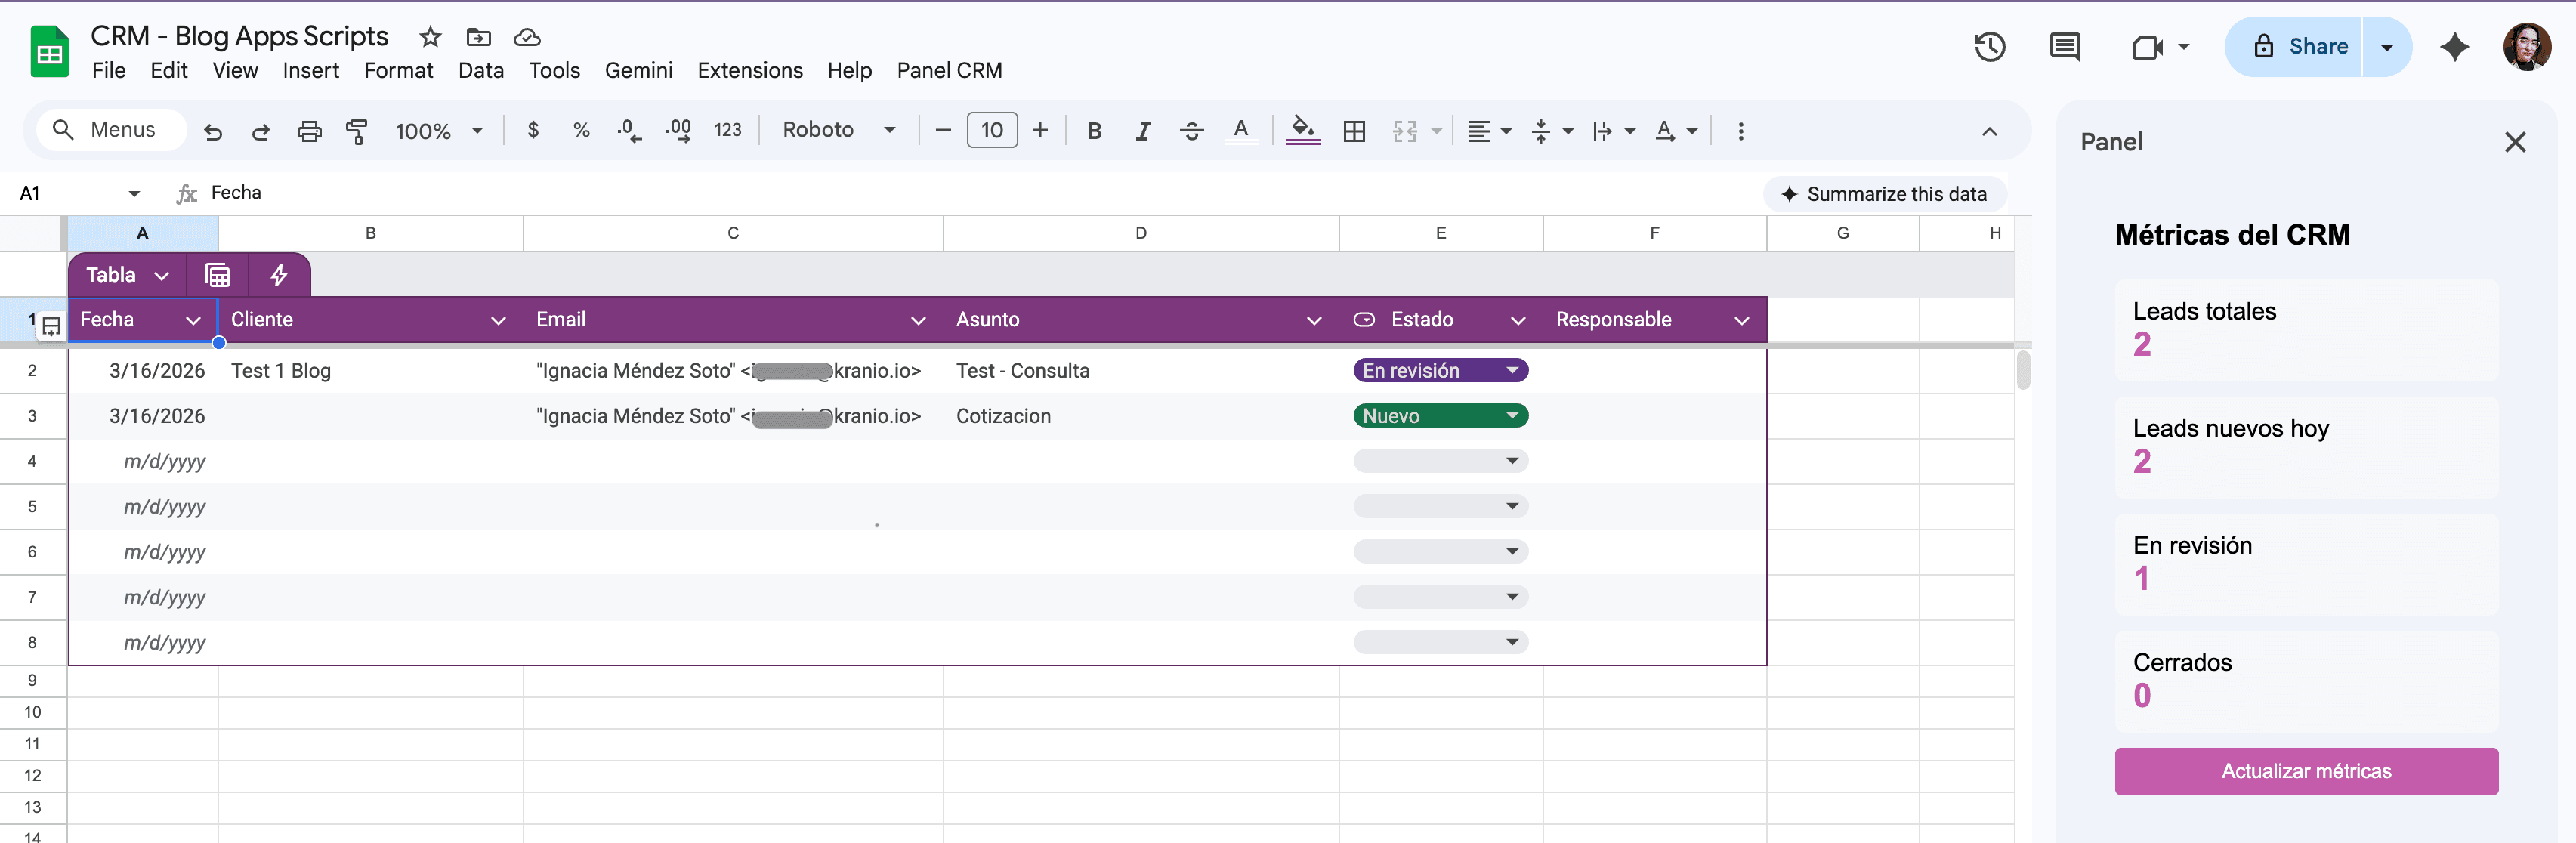Toggle bold formatting
The height and width of the screenshot is (843, 2576).
[1094, 131]
